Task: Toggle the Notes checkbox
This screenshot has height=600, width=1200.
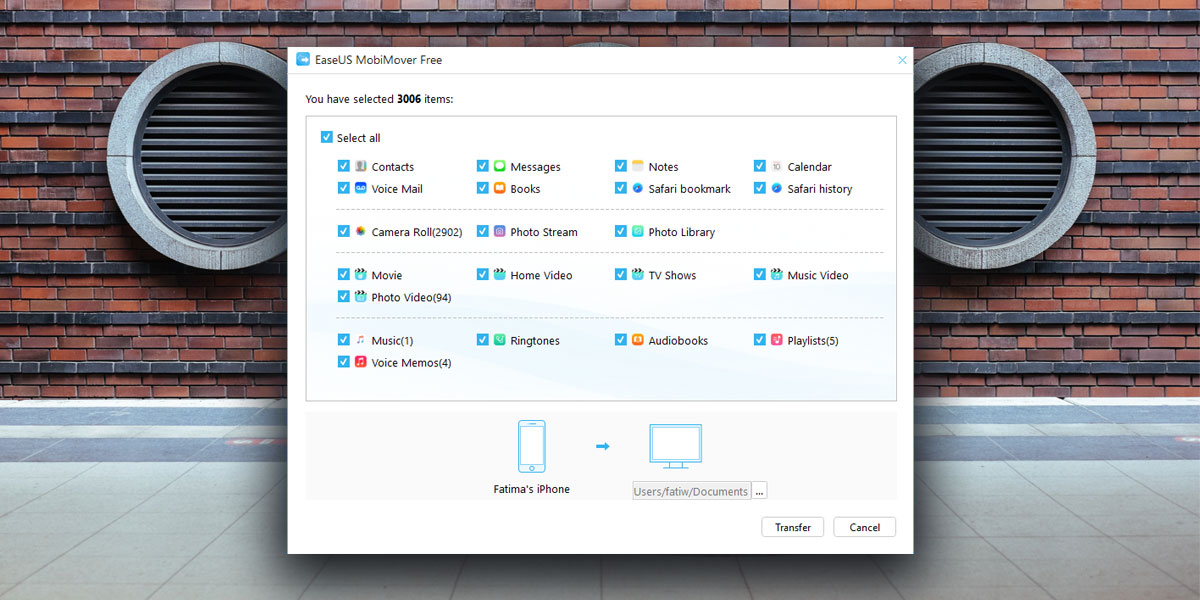Action: (x=620, y=166)
